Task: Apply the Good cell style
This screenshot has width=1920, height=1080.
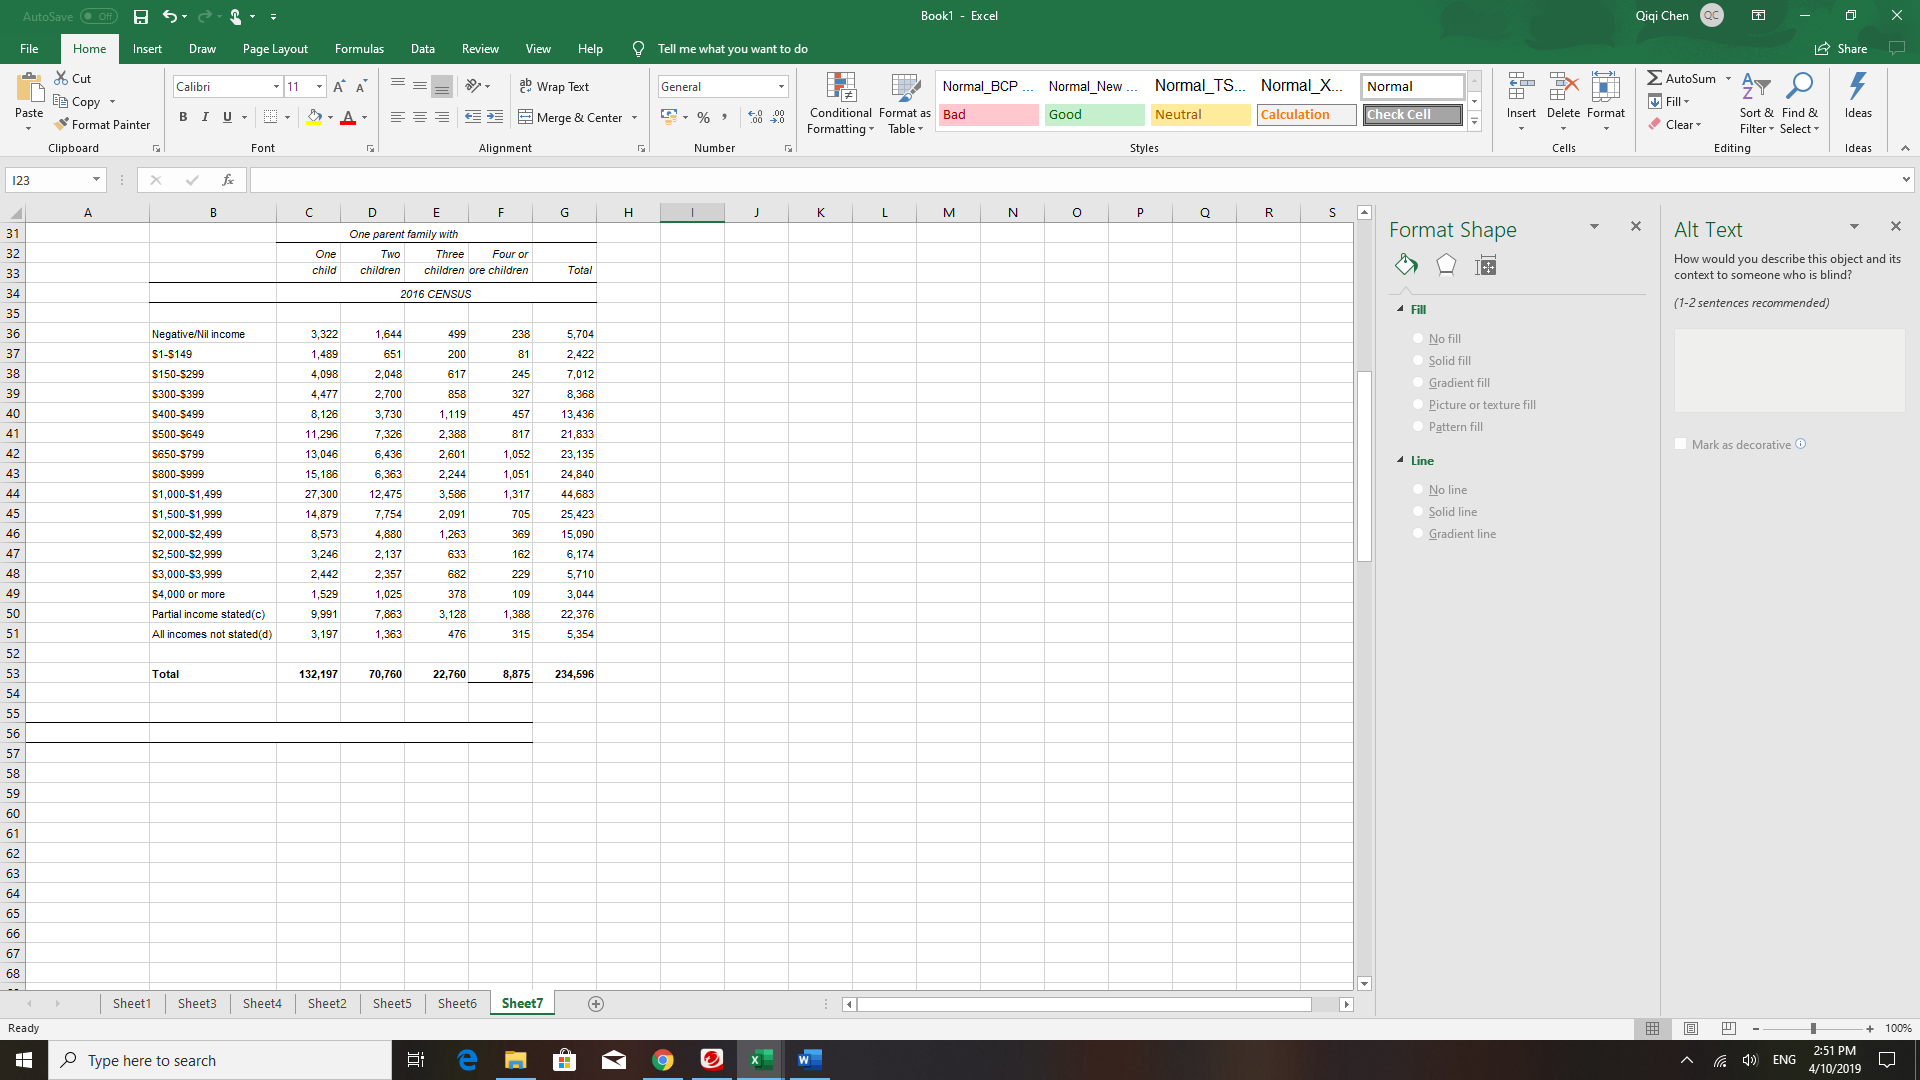Action: [x=1094, y=115]
